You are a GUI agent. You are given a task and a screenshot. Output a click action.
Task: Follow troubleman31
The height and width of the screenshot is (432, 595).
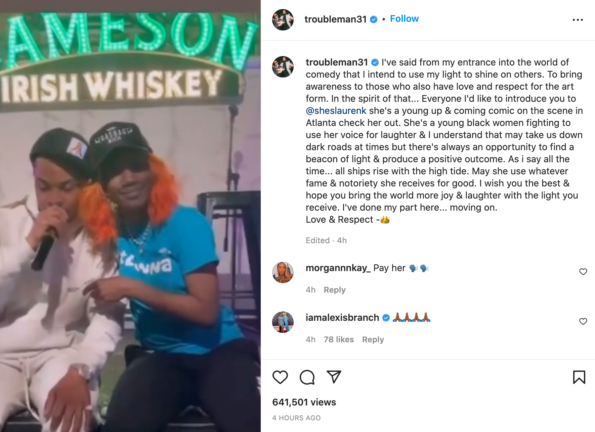click(404, 19)
